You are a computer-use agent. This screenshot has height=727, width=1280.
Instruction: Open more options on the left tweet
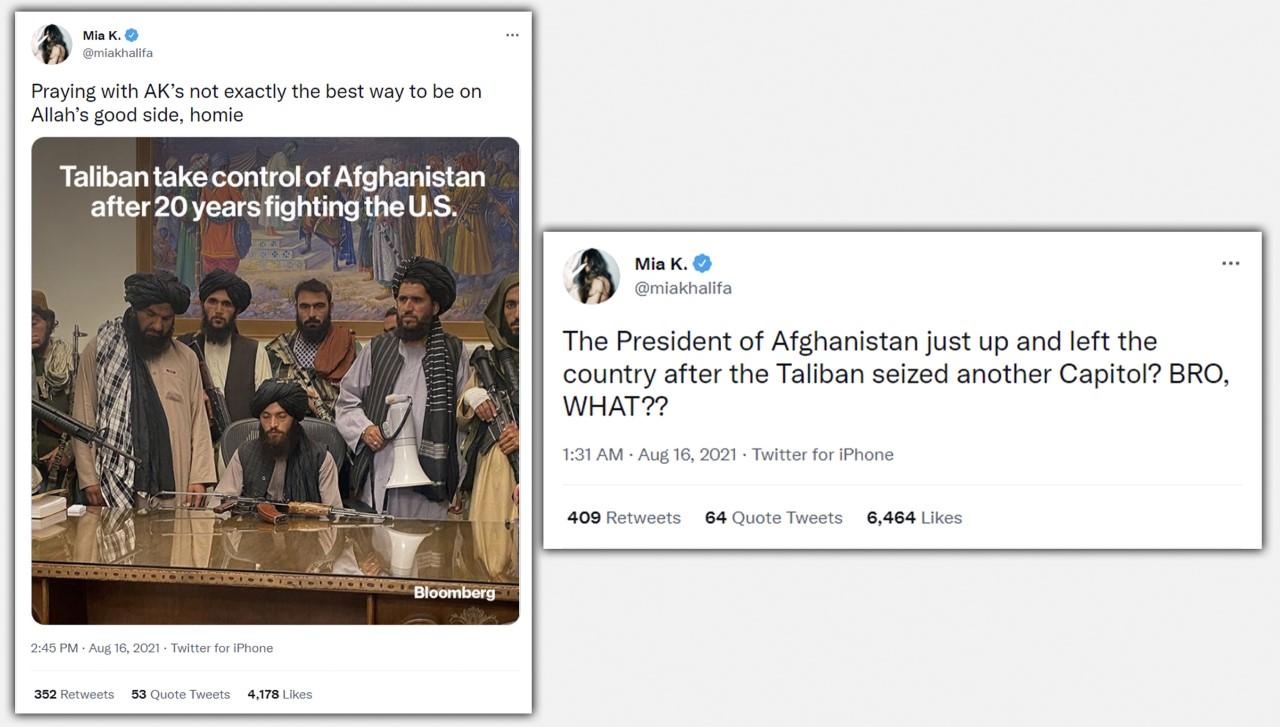[512, 35]
